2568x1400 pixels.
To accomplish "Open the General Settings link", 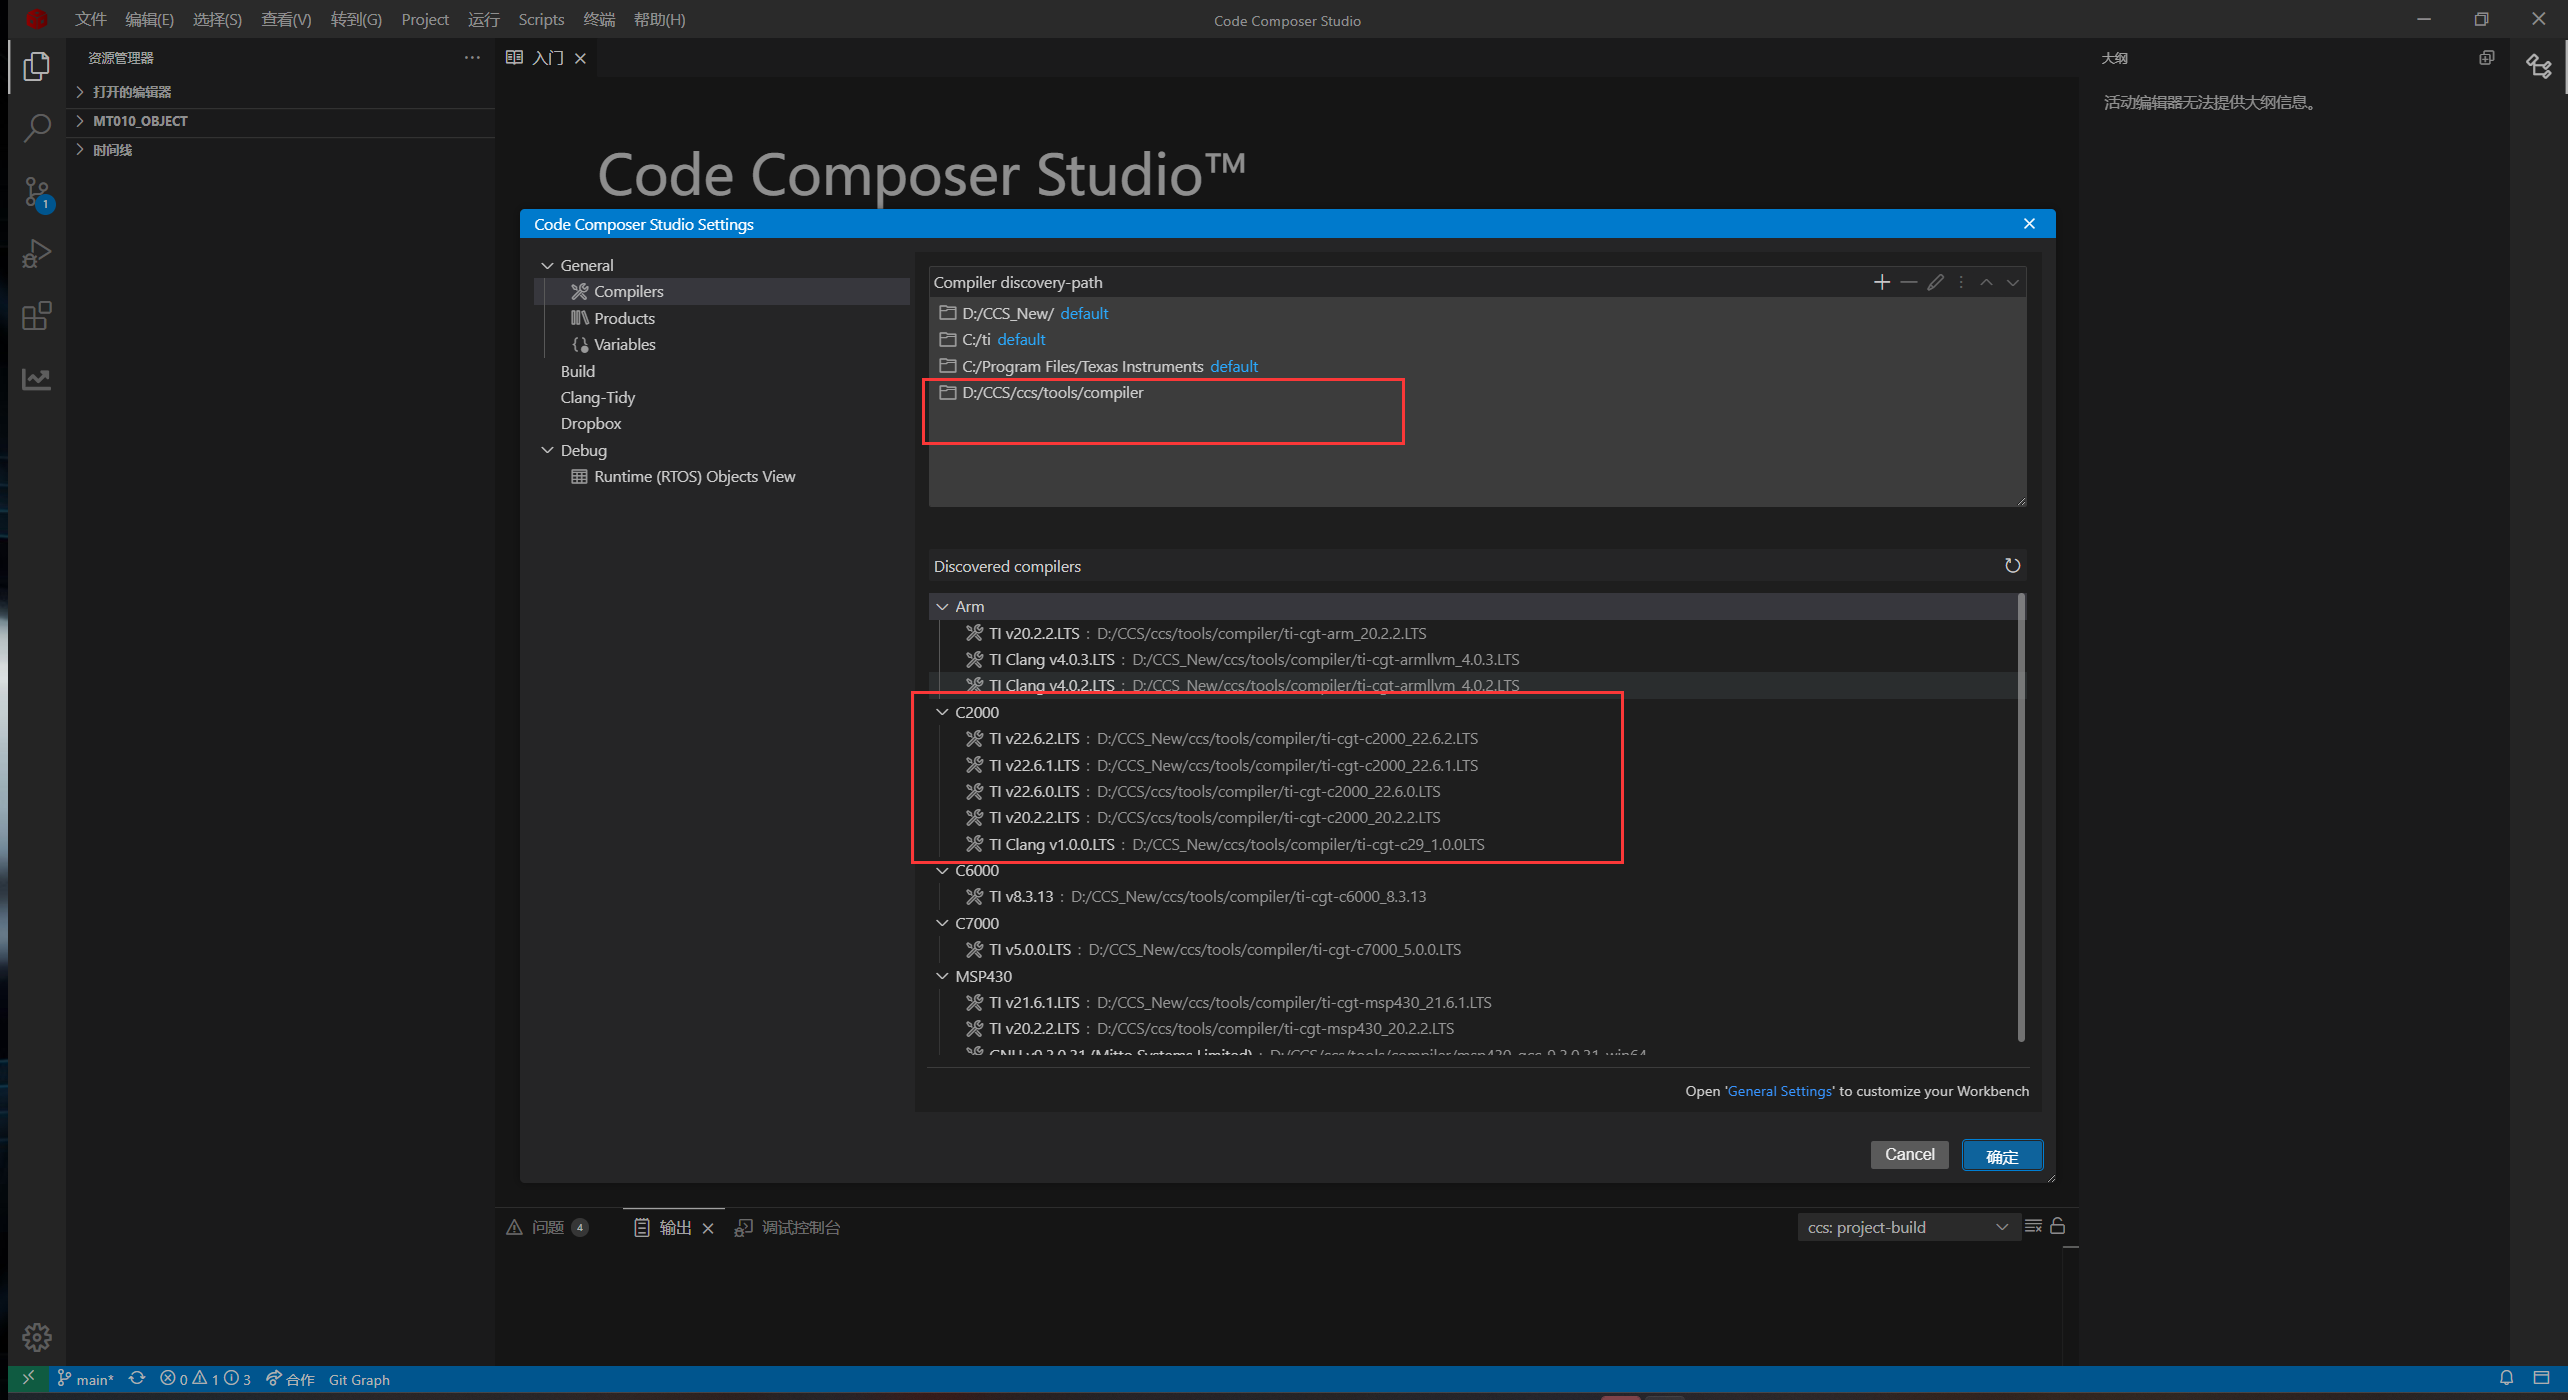I will 1779,1091.
